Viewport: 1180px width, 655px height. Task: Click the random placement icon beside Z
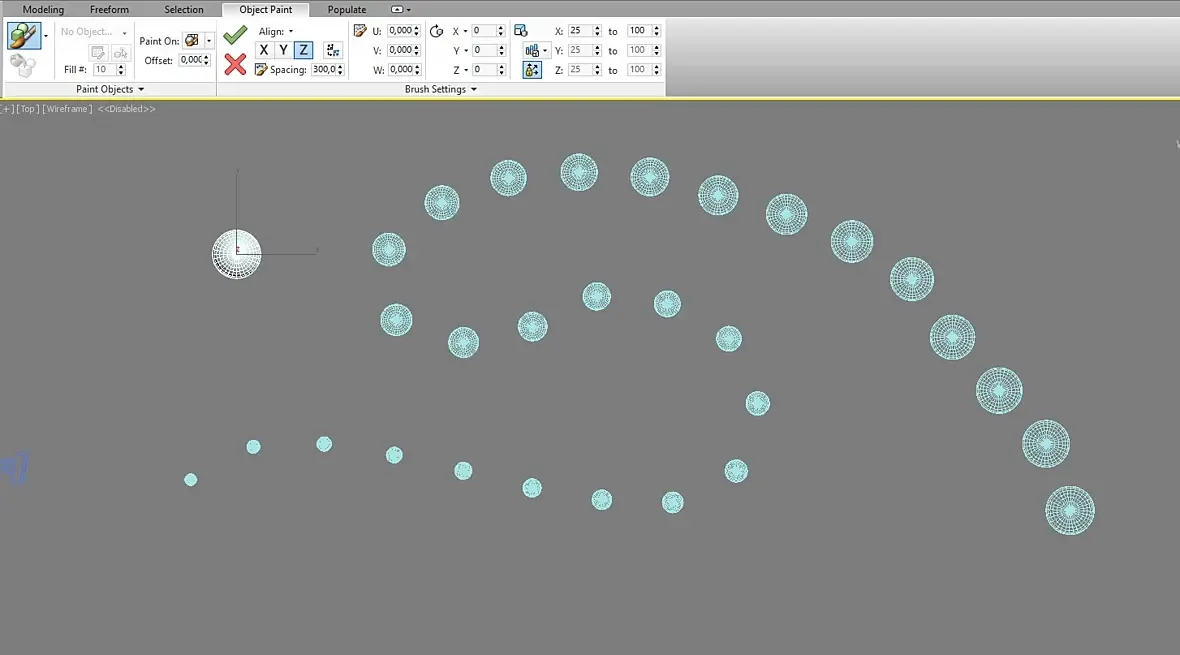[333, 50]
